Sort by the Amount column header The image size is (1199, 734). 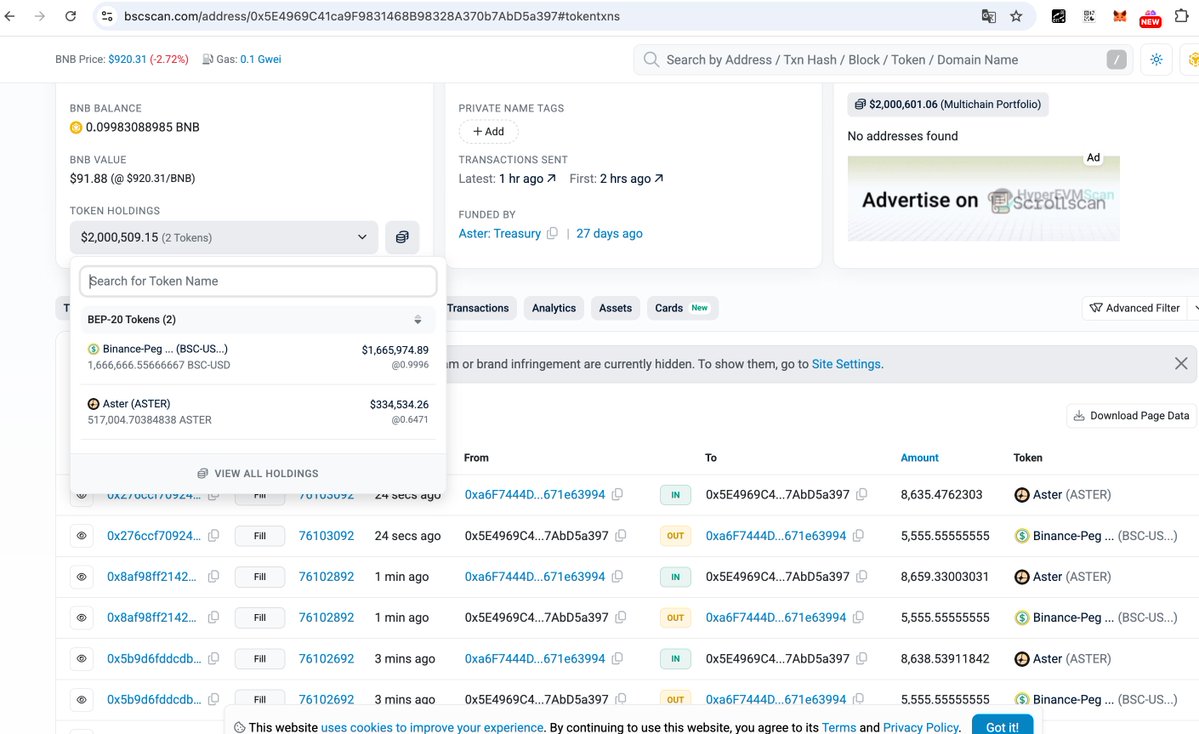coord(919,457)
